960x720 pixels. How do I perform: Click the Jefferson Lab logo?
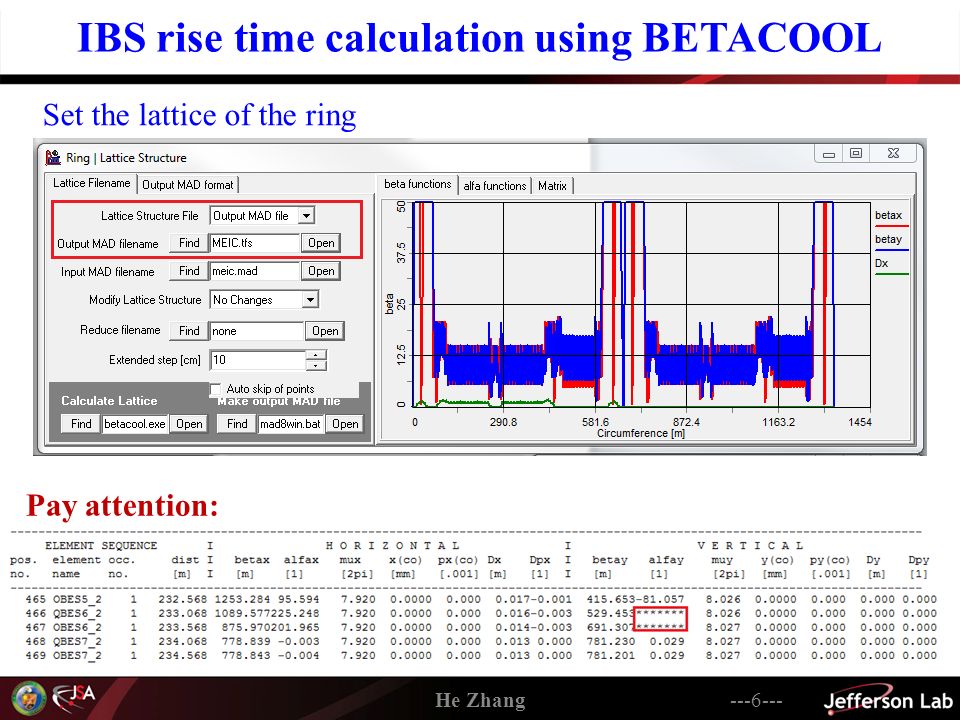(x=888, y=700)
